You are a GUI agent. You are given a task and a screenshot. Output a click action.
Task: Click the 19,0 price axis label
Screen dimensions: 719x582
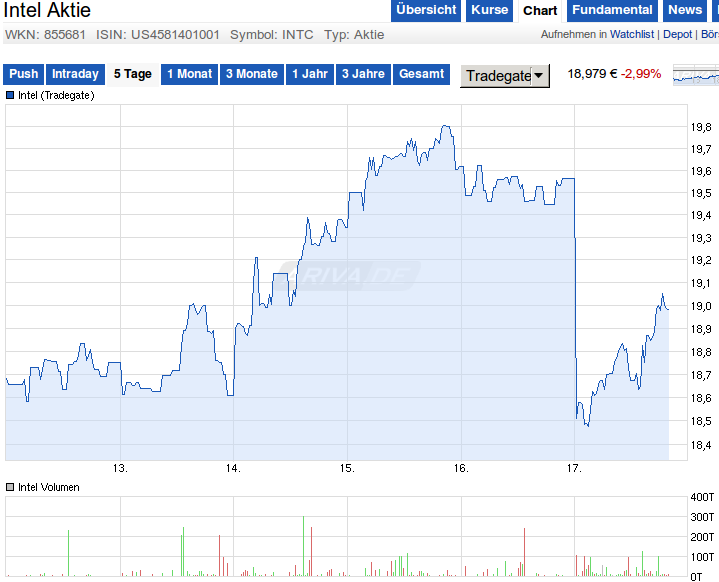point(701,306)
